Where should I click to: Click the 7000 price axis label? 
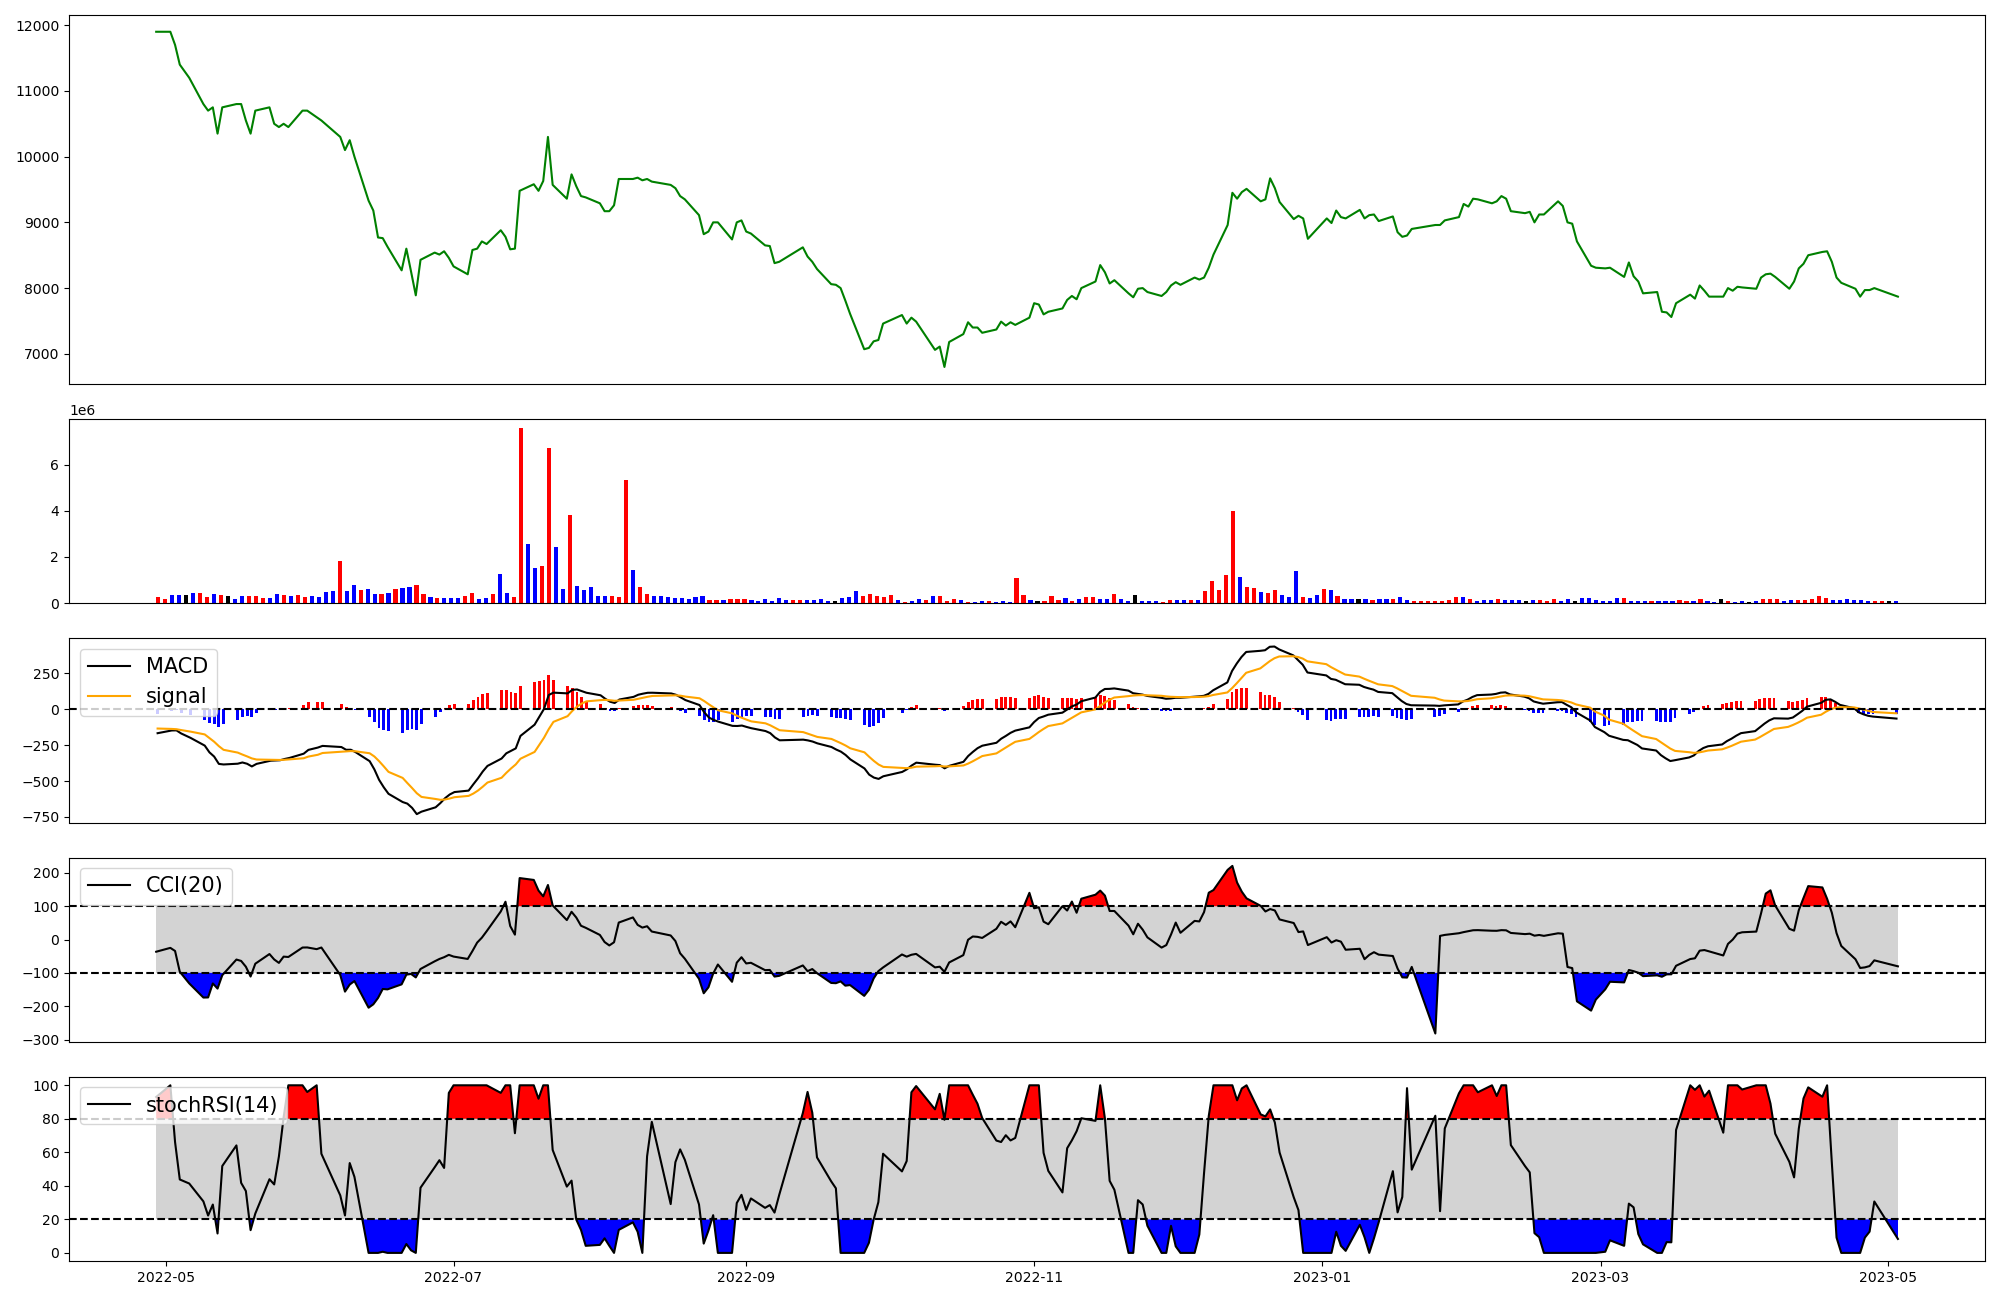tap(41, 355)
